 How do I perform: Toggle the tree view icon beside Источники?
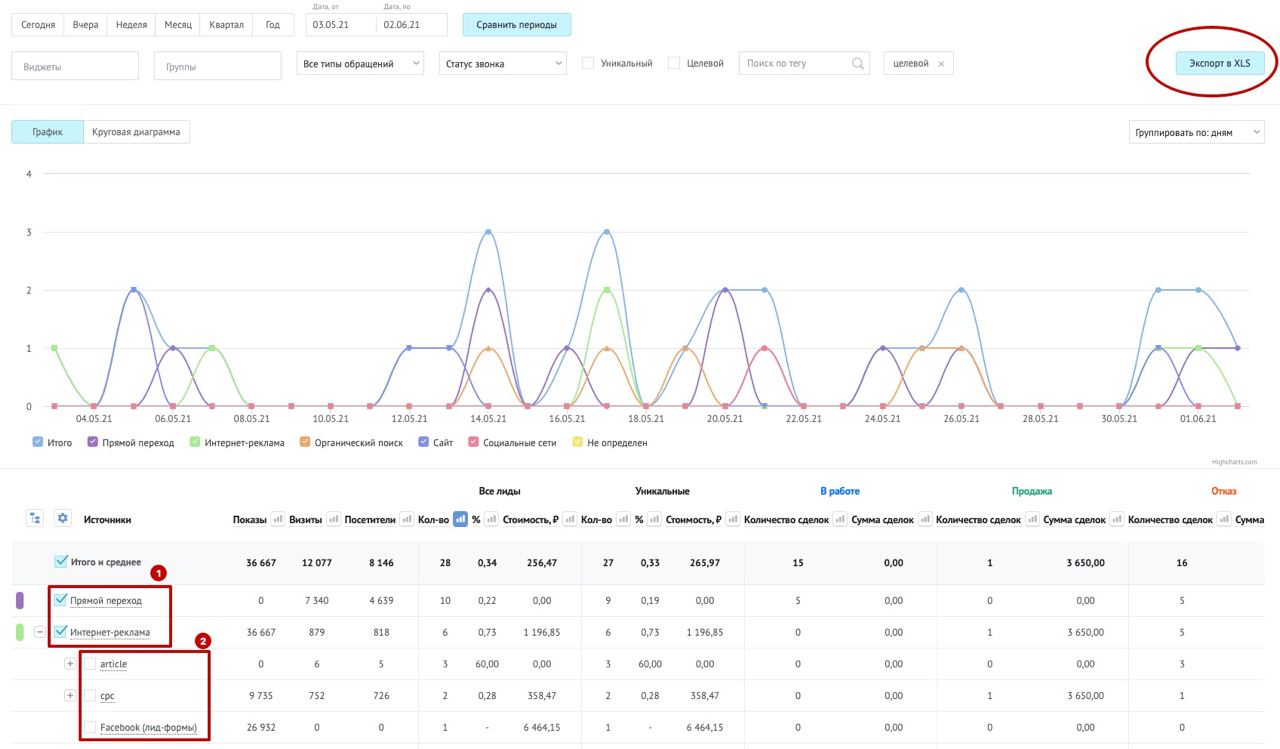point(35,518)
